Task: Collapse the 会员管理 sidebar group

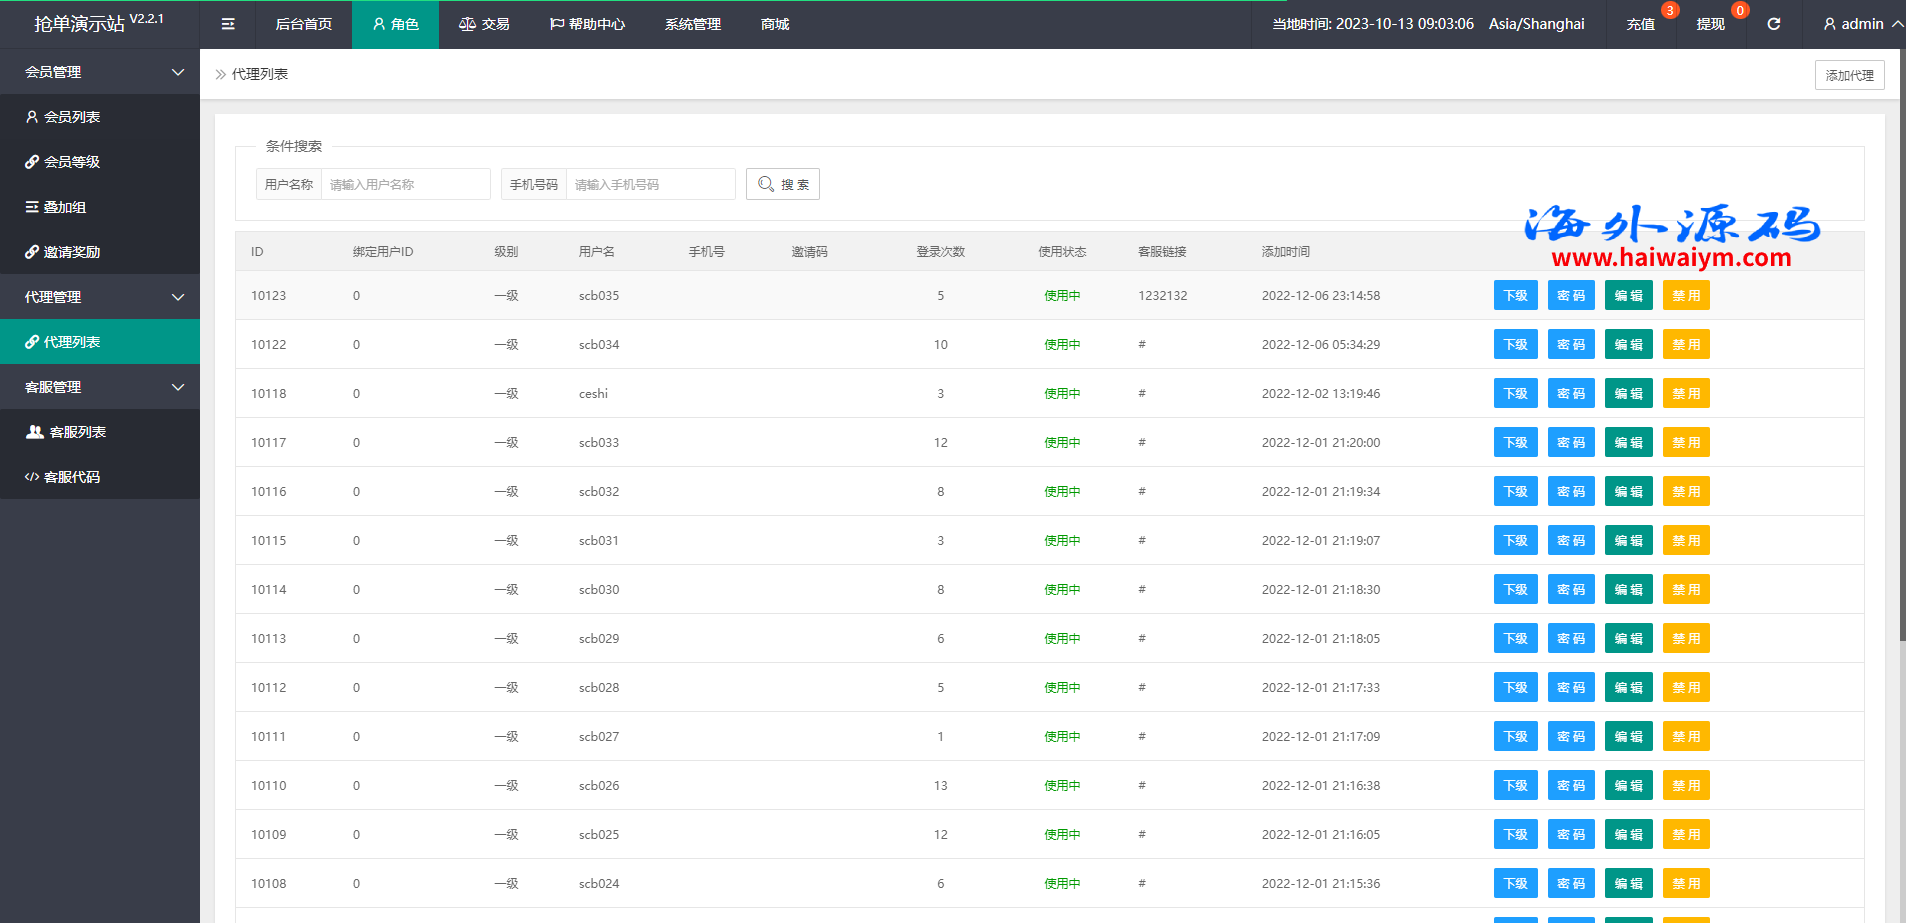Action: [100, 72]
